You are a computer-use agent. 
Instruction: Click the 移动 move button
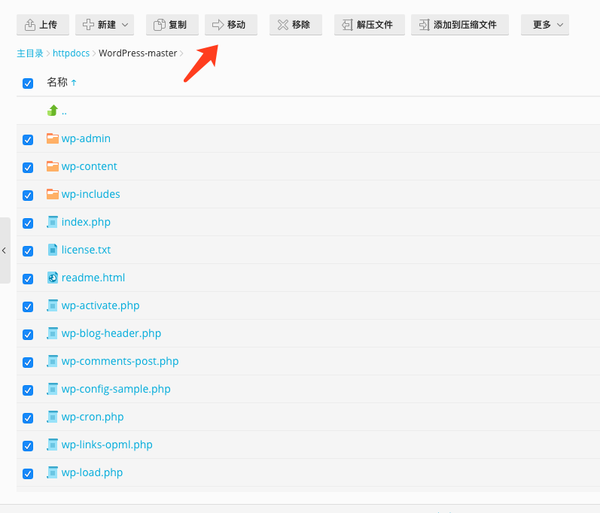coord(231,25)
